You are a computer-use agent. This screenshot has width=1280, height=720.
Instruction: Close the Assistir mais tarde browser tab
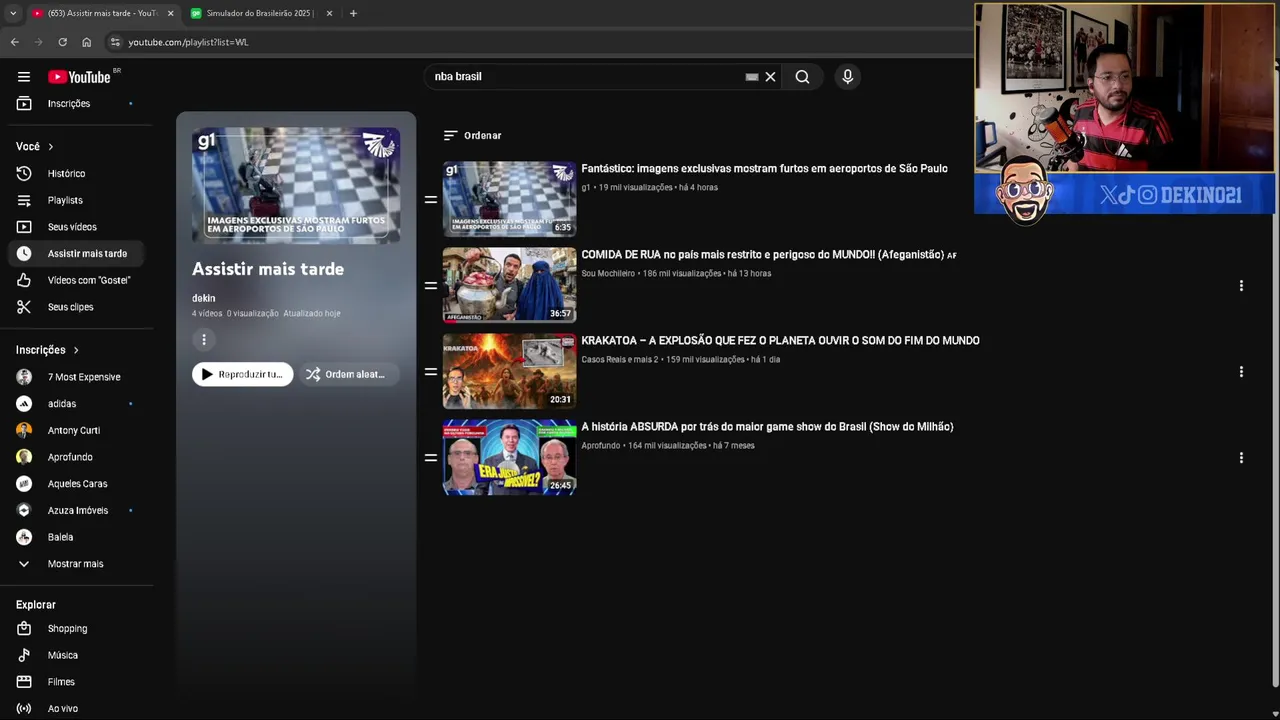(x=170, y=13)
